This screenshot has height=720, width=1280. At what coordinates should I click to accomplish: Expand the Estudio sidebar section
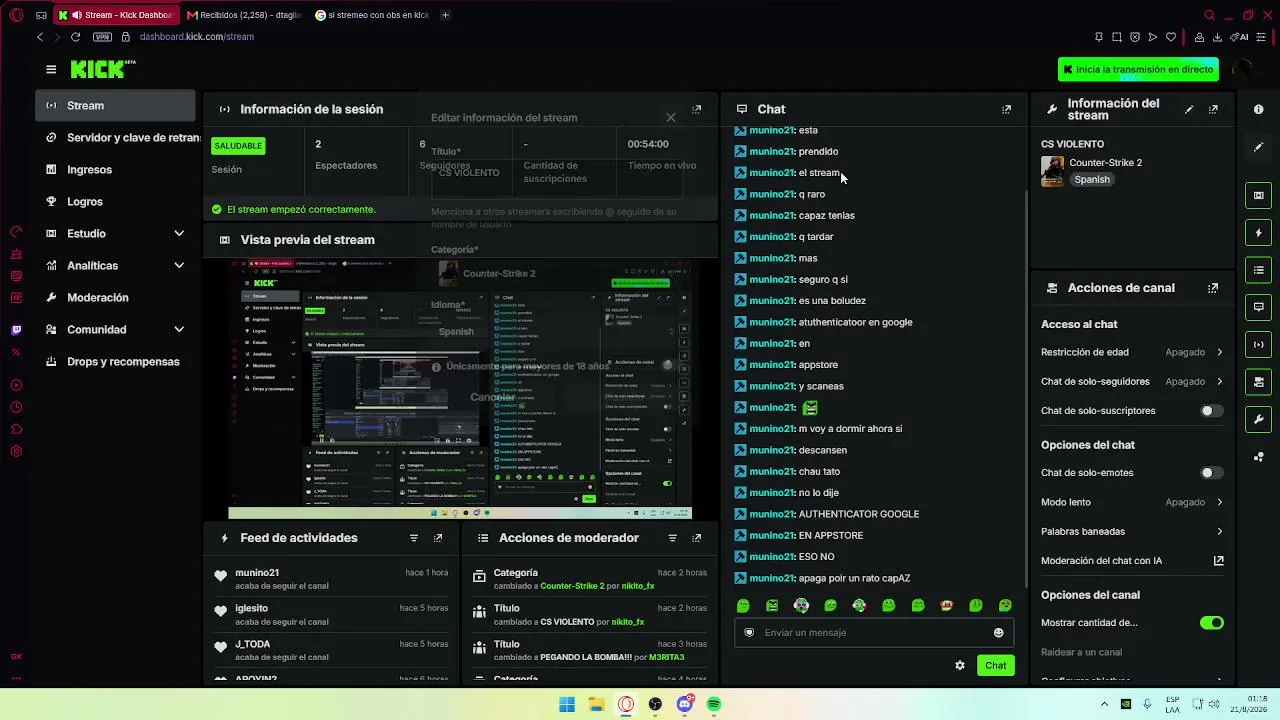pos(115,233)
